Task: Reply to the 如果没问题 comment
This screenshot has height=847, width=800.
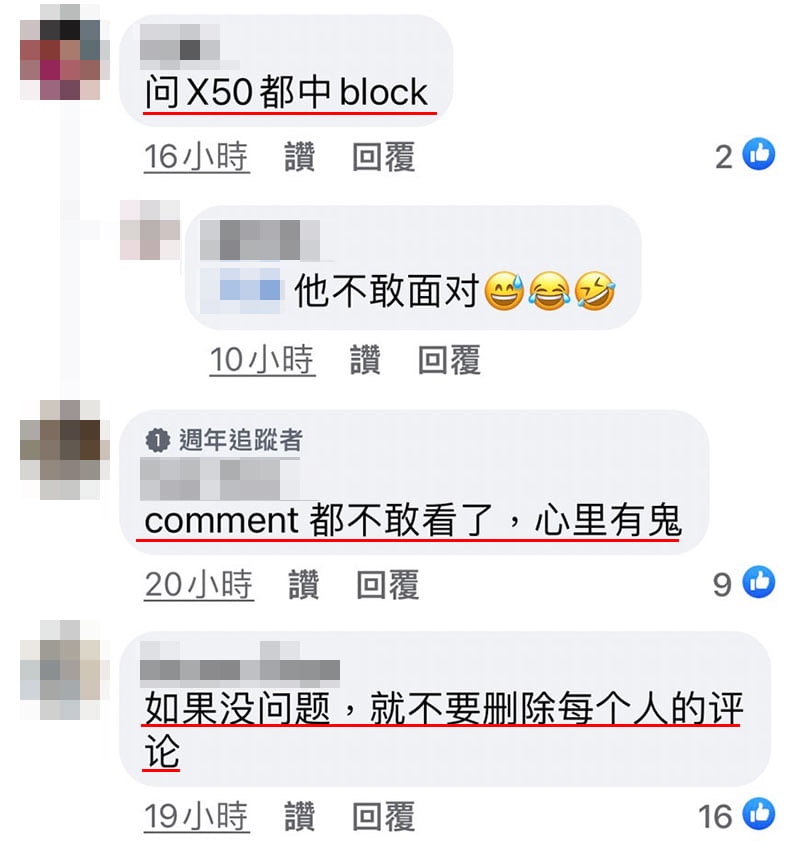Action: pos(384,816)
